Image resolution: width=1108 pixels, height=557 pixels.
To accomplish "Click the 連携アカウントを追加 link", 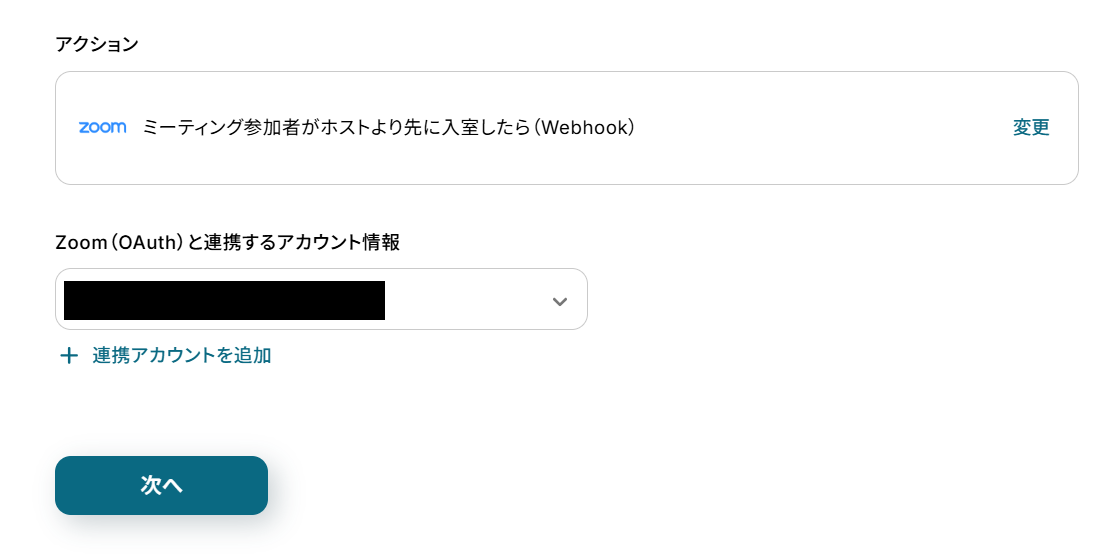I will click(x=181, y=355).
